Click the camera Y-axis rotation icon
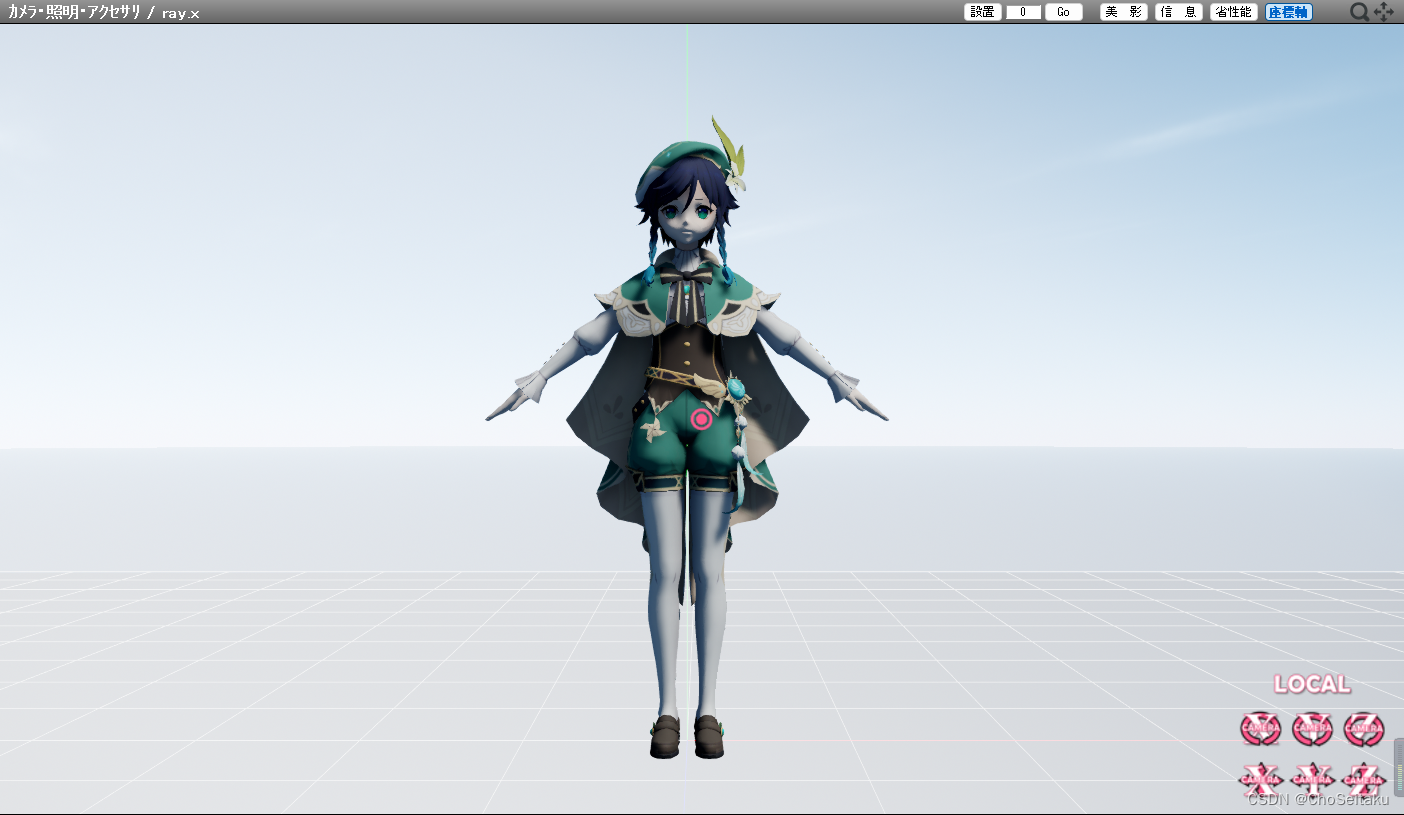This screenshot has height=815, width=1404. pos(1312,728)
